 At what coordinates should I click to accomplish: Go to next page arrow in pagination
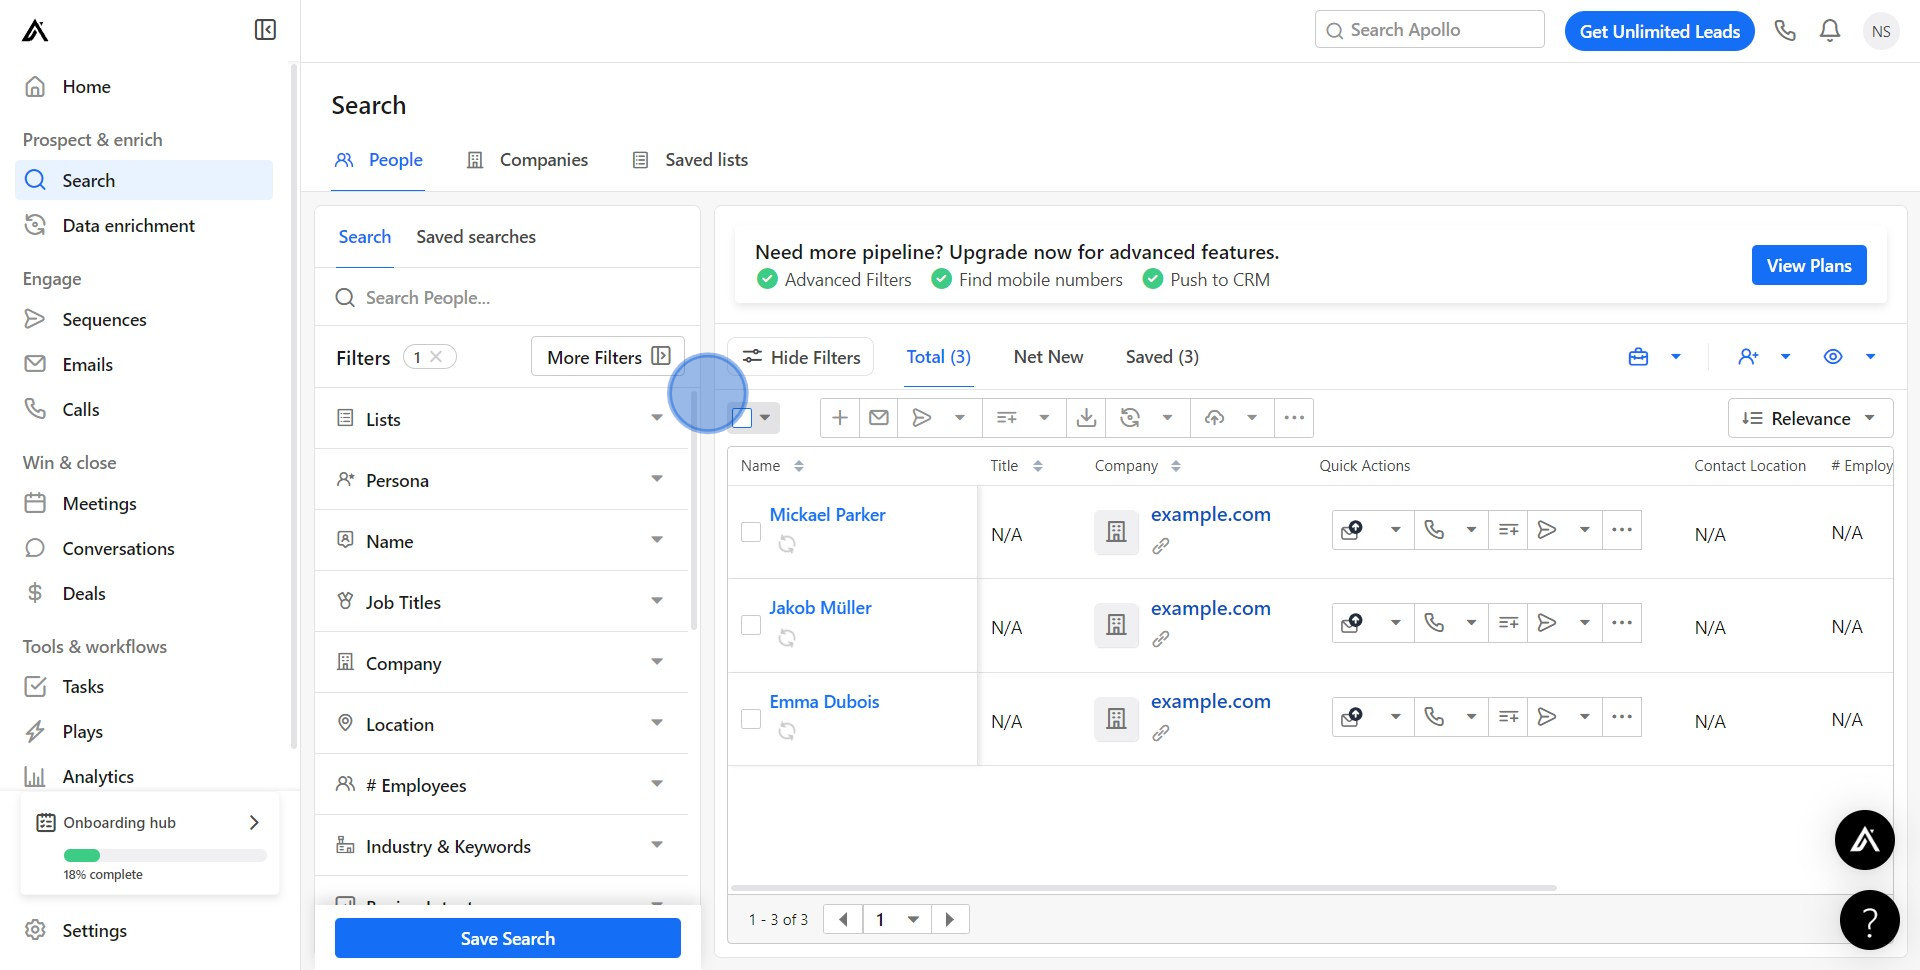[950, 919]
